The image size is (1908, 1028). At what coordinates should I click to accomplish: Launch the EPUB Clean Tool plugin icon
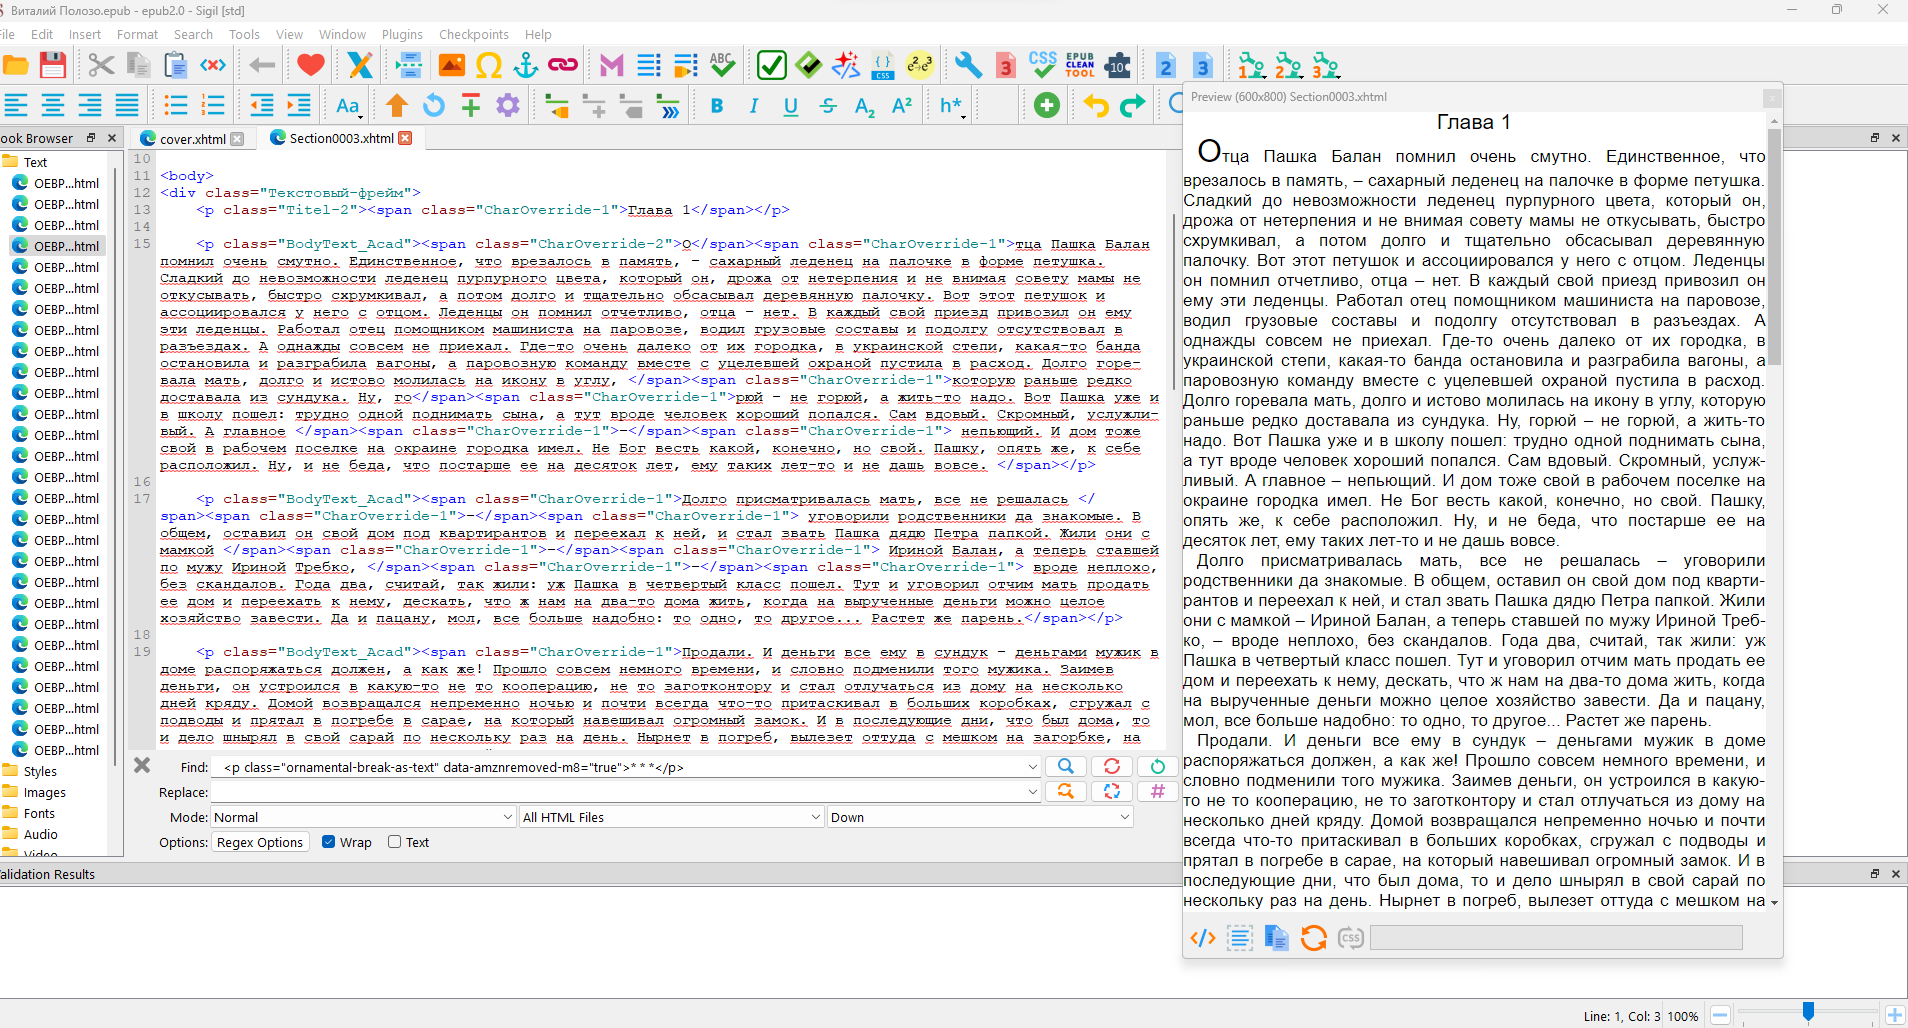coord(1080,66)
